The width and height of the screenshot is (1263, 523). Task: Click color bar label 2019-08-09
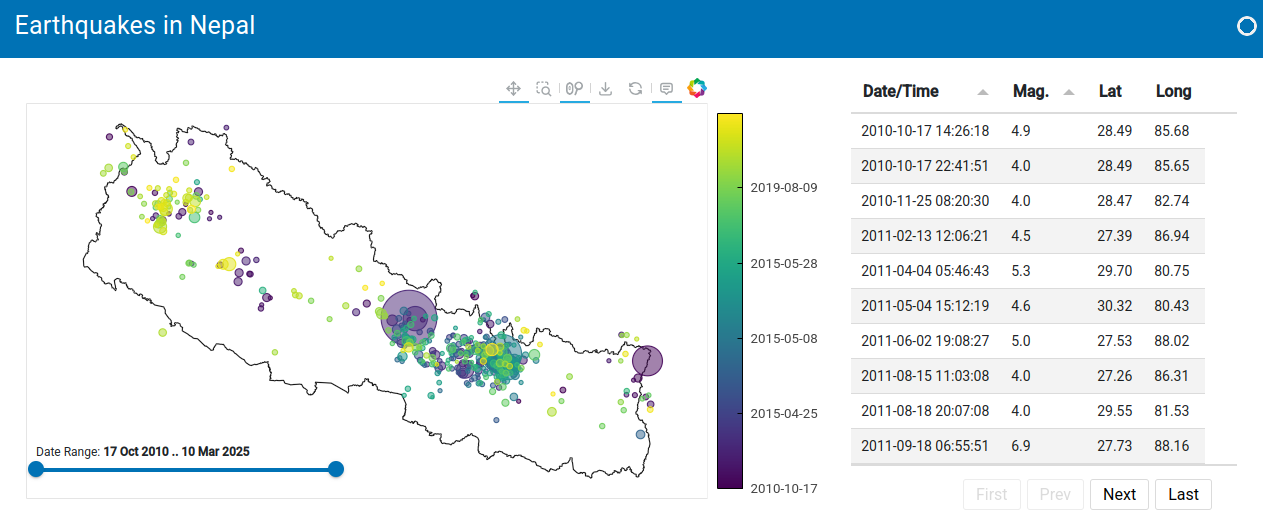point(784,187)
